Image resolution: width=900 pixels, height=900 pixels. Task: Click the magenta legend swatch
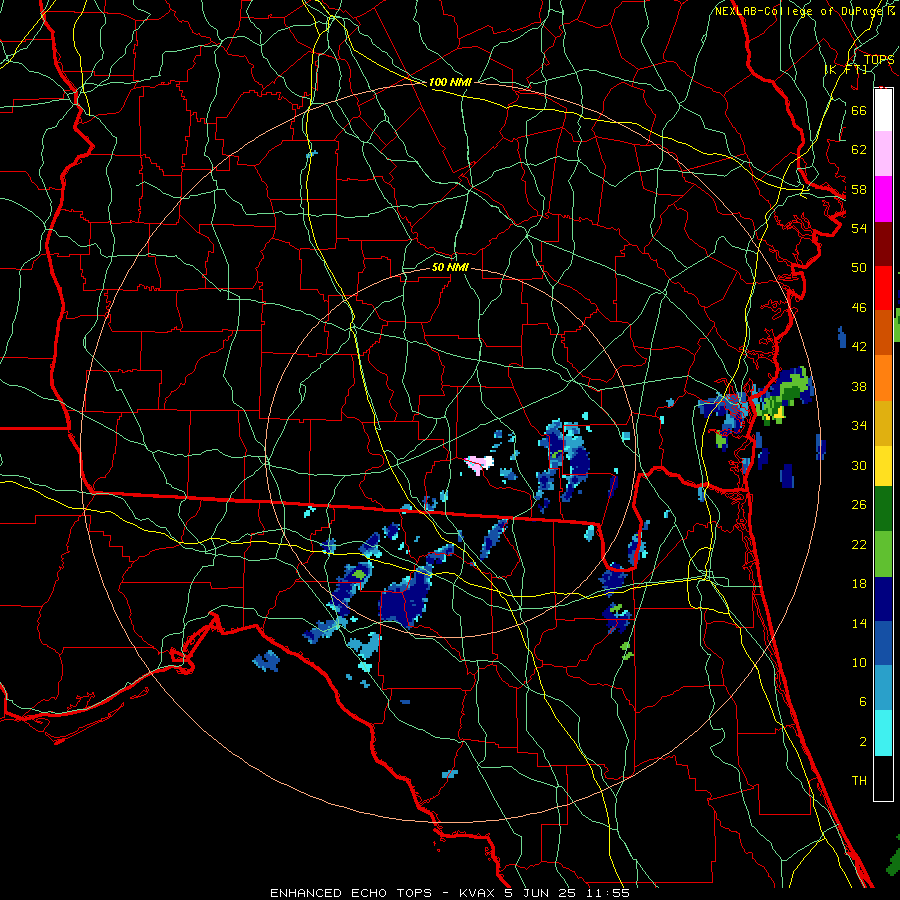(x=883, y=199)
